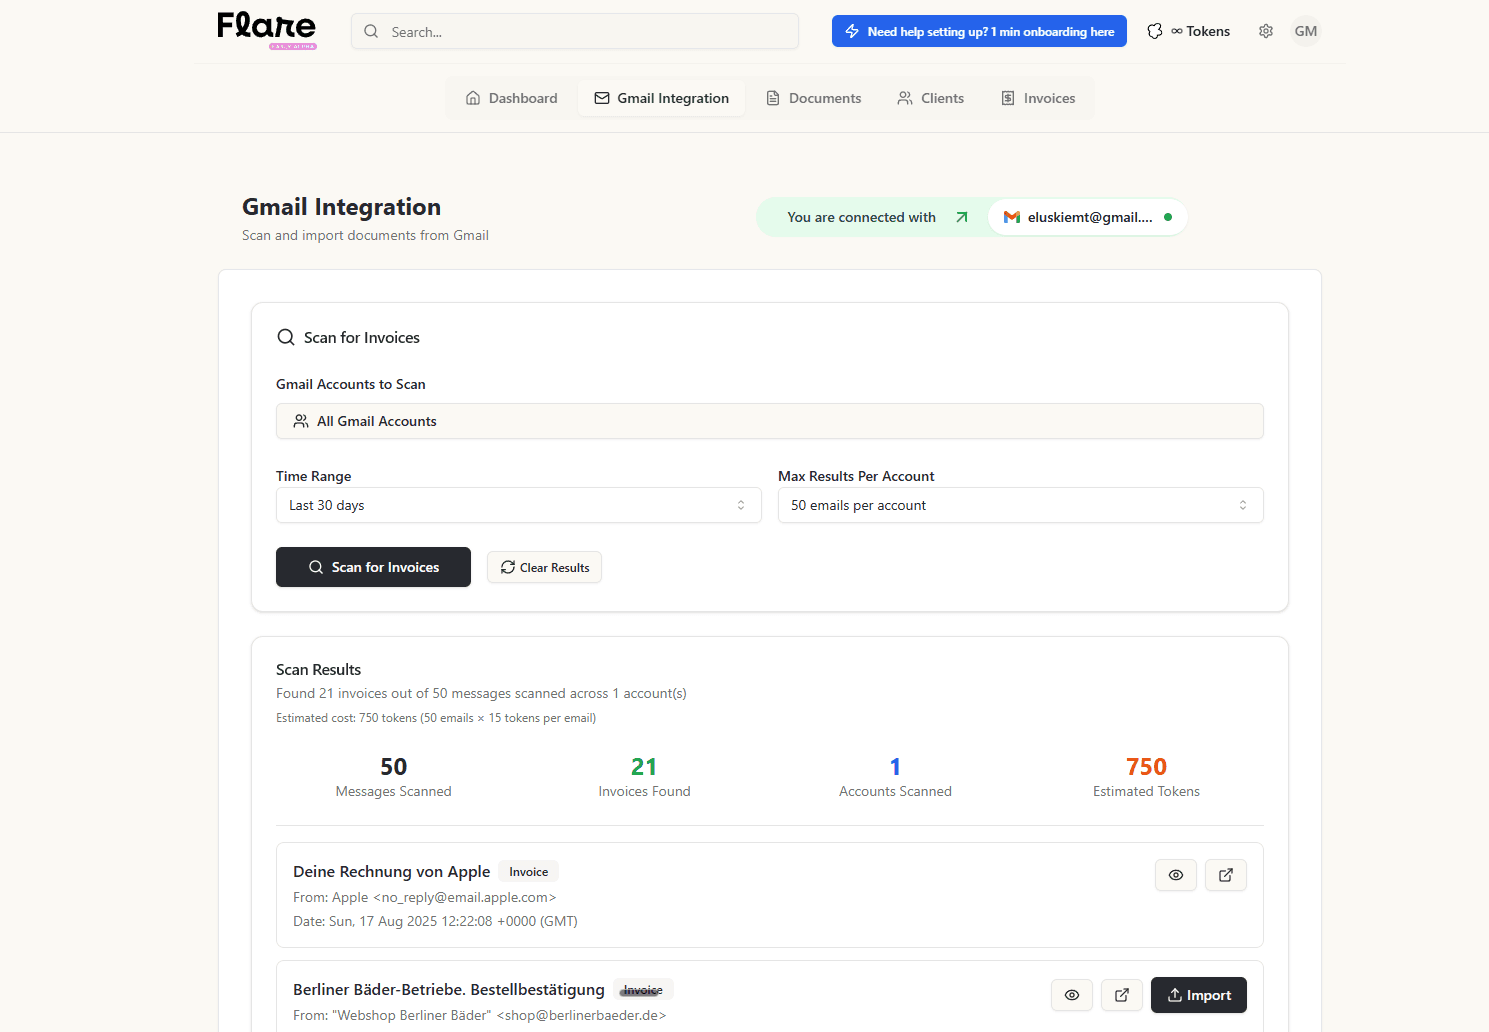The height and width of the screenshot is (1032, 1489).
Task: Click the Clear Results button
Action: [544, 567]
